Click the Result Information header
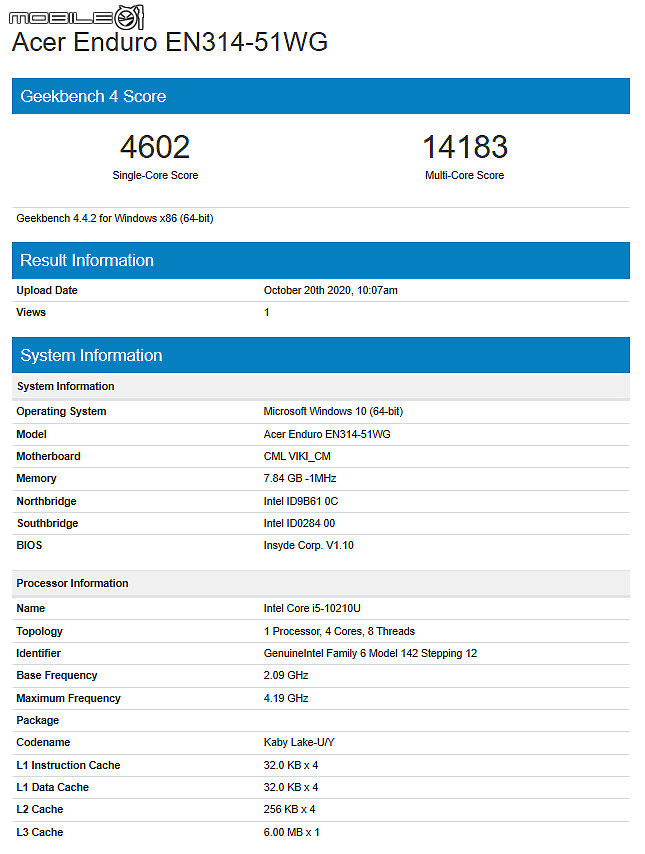The width and height of the screenshot is (645, 854). 321,260
